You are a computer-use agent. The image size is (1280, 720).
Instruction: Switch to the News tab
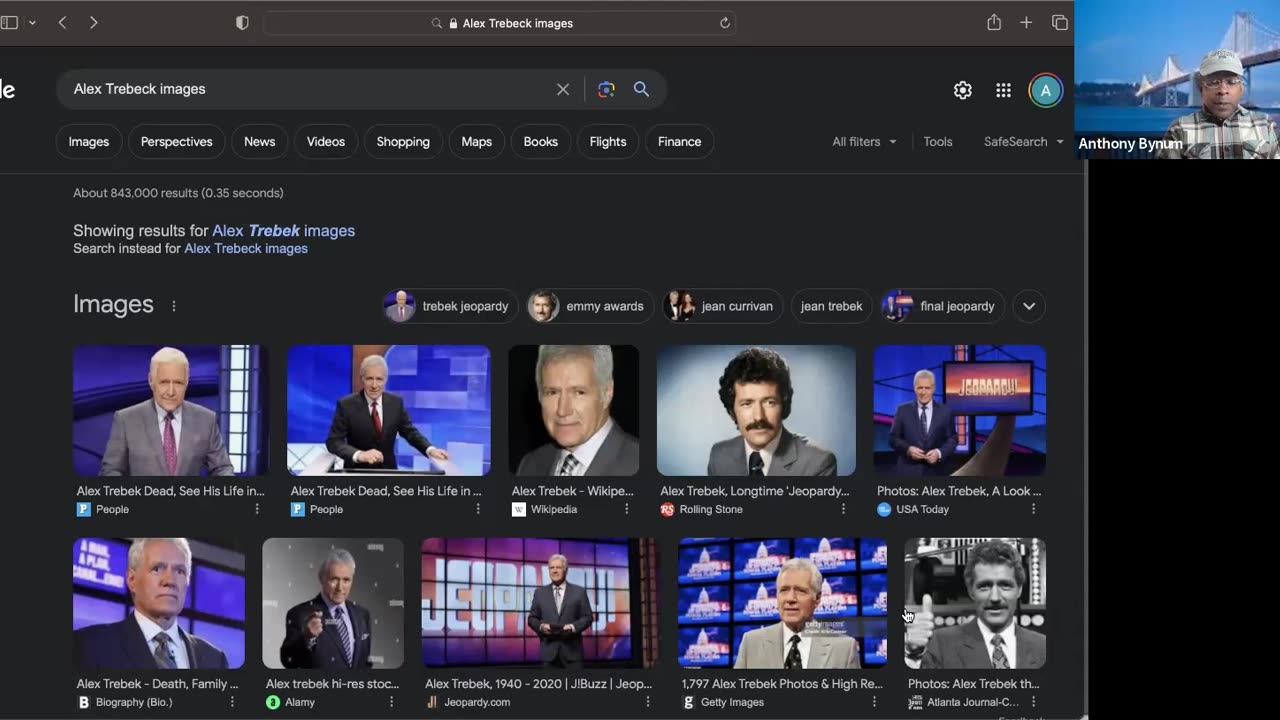point(259,142)
